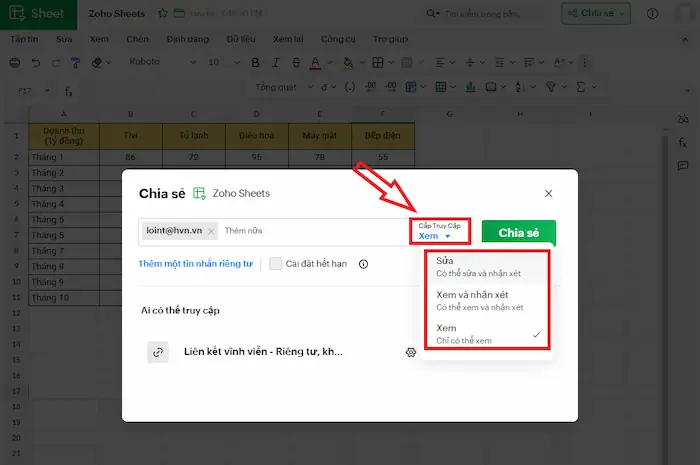This screenshot has width=700, height=465.
Task: Toggle strikethrough formatting
Action: [x=296, y=62]
